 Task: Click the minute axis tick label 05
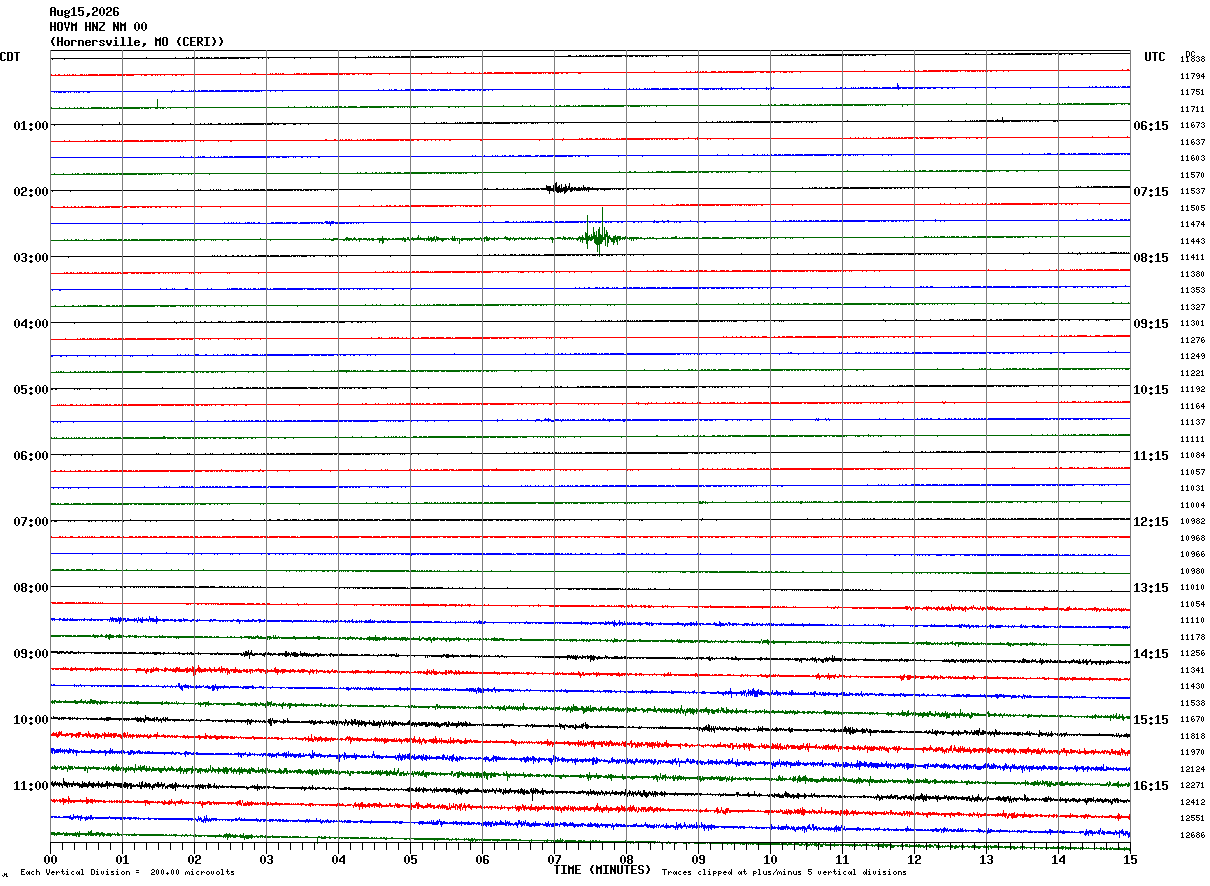pos(410,859)
